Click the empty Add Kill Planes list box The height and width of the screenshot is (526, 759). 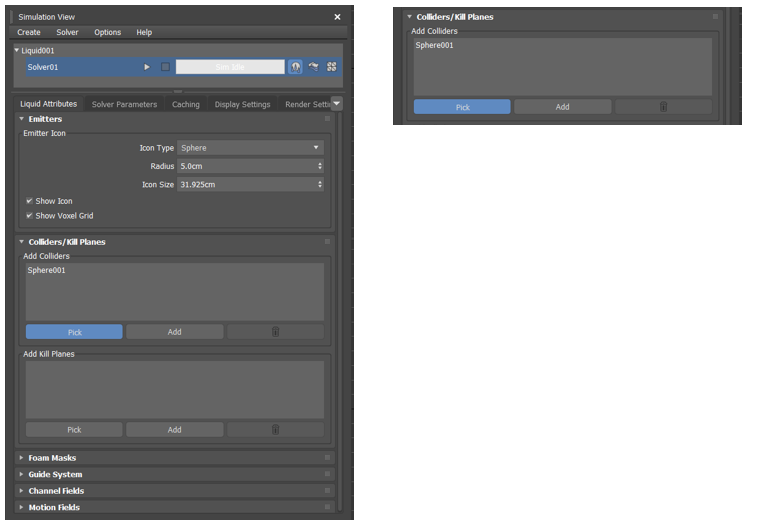[175, 390]
